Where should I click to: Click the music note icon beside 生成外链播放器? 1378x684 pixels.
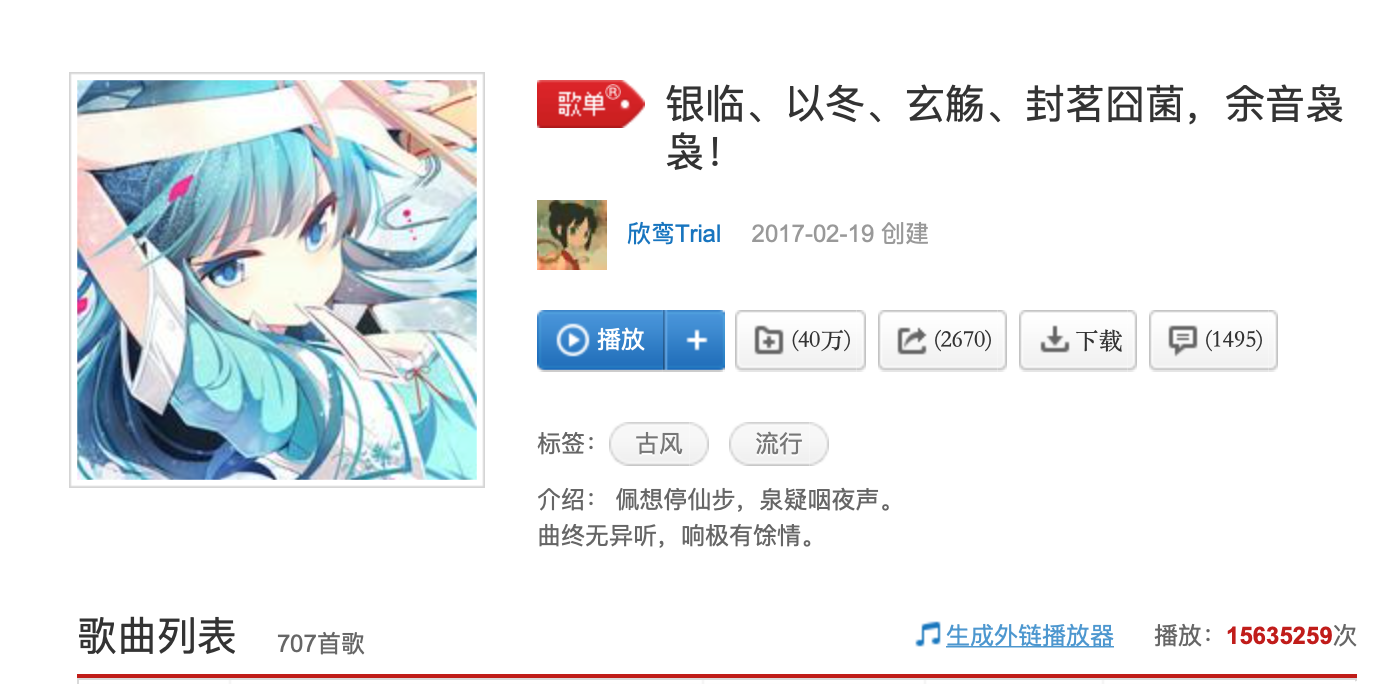928,634
